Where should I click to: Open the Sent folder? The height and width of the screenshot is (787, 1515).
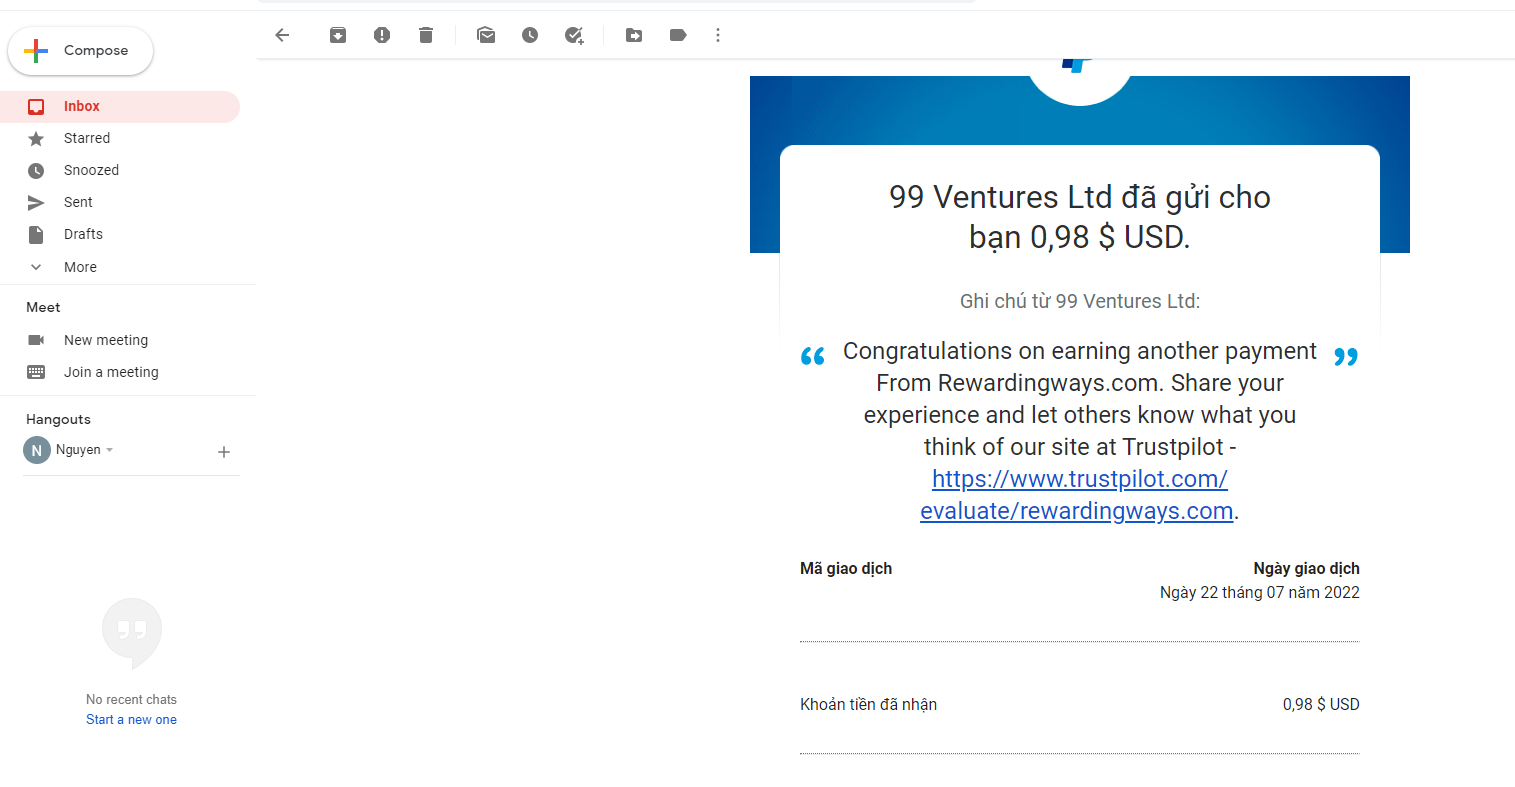point(120,203)
